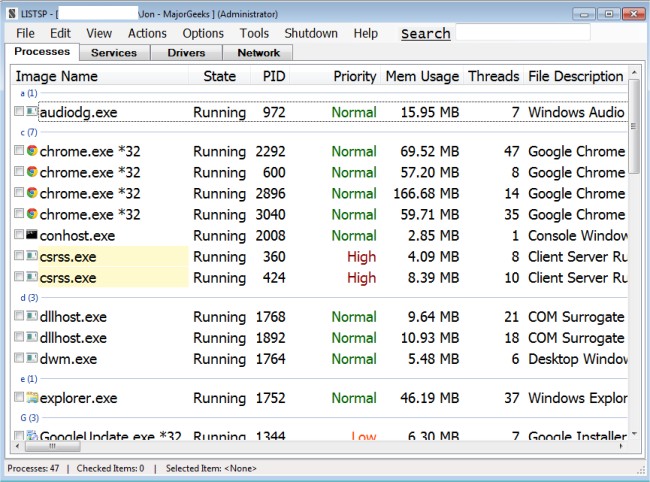
Task: Enable the explorer.exe row checkbox
Action: [19, 398]
